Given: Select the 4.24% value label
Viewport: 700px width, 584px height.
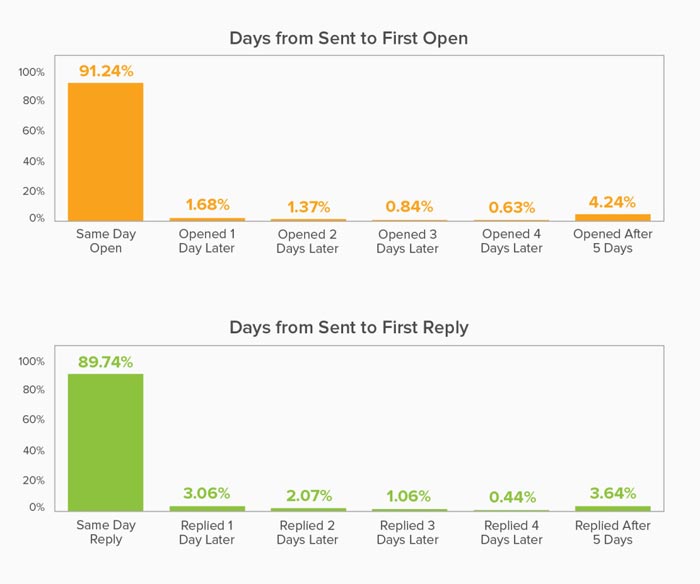Looking at the screenshot, I should (x=612, y=201).
